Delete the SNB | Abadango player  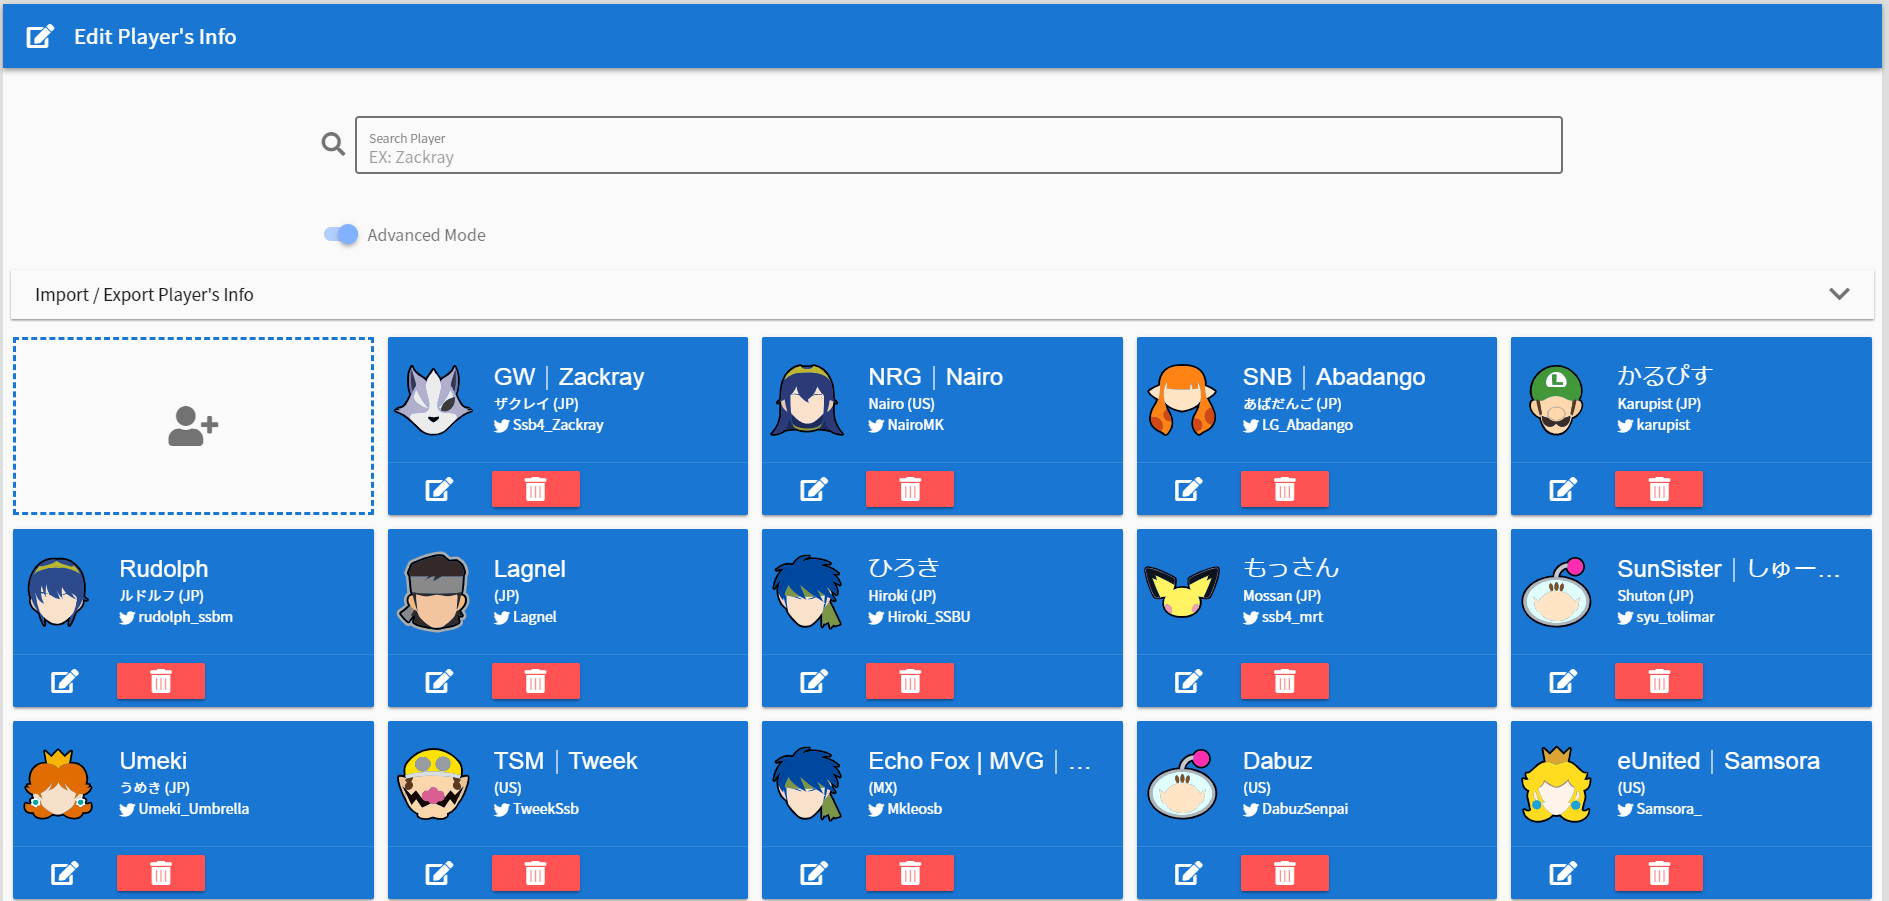click(1285, 489)
